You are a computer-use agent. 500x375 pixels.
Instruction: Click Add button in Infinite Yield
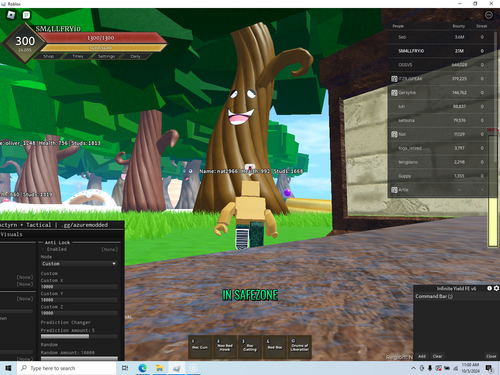[422, 356]
